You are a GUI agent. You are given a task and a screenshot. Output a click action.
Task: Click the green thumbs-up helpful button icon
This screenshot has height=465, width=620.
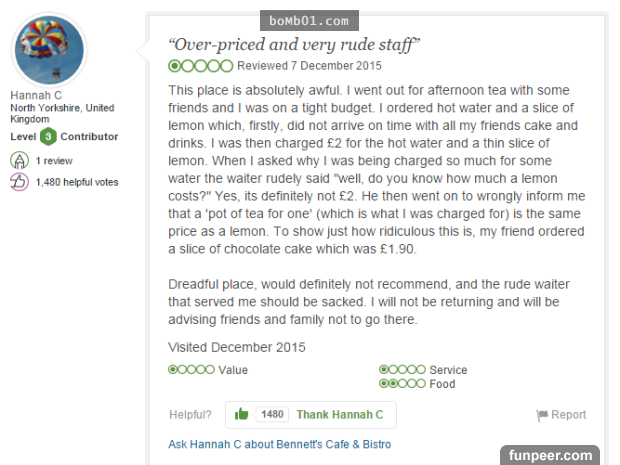click(x=240, y=414)
